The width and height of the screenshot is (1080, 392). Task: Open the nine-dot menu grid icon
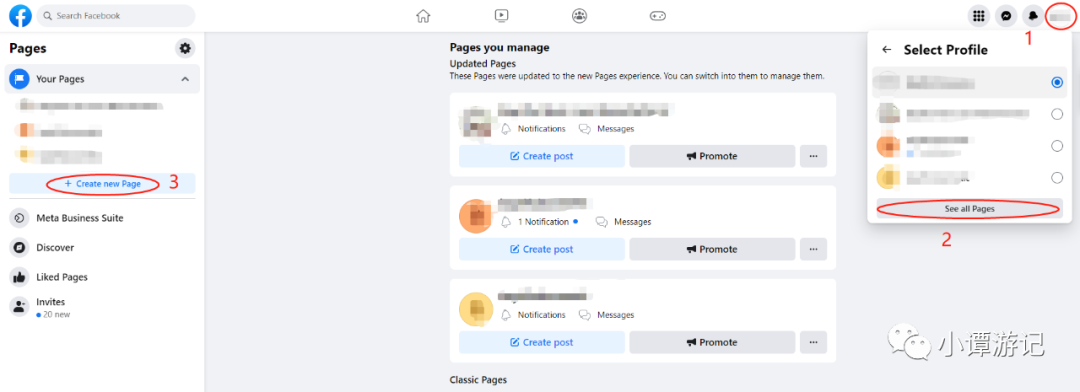point(978,15)
